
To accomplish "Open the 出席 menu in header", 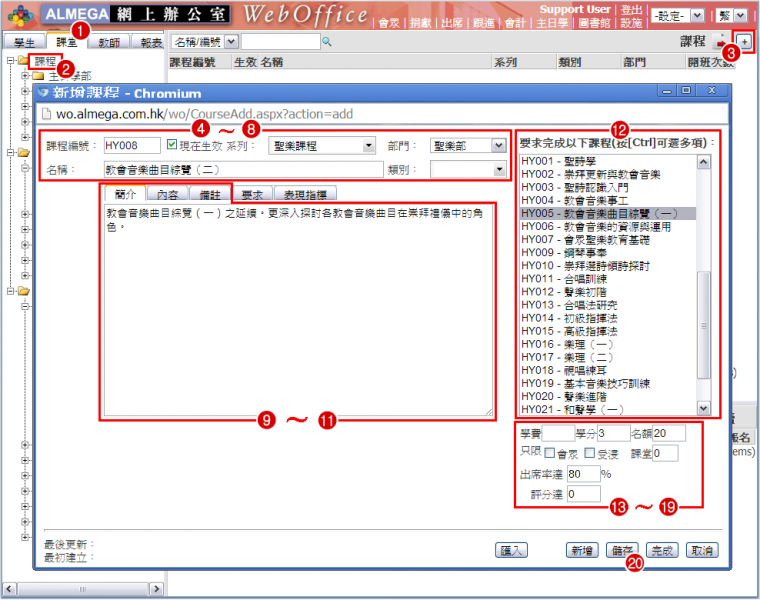I will (452, 23).
